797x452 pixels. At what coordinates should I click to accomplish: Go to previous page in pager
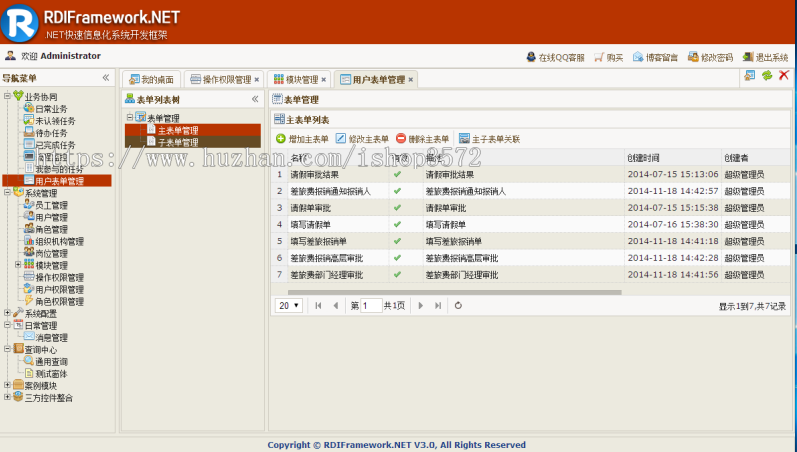click(335, 306)
